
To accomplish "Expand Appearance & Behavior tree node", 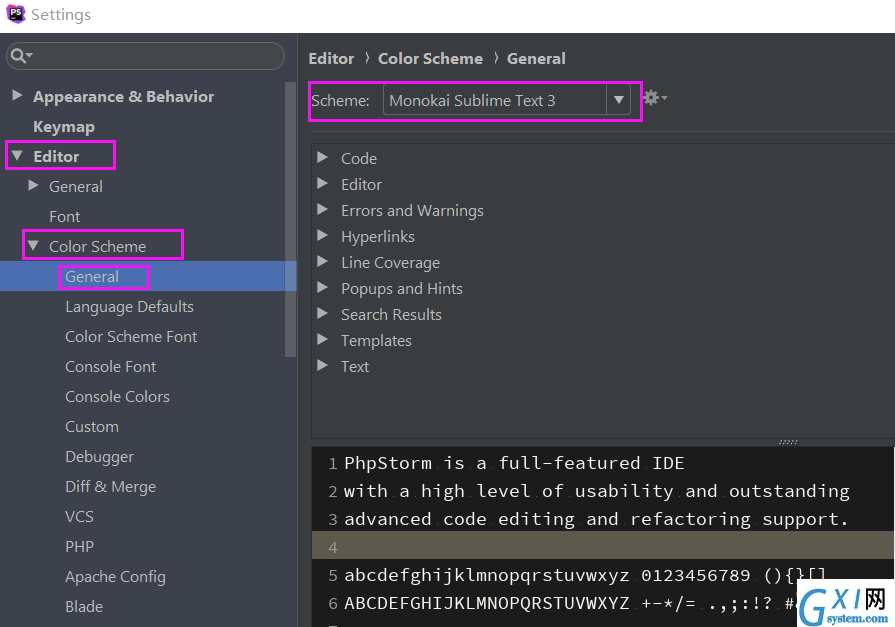I will pos(17,95).
